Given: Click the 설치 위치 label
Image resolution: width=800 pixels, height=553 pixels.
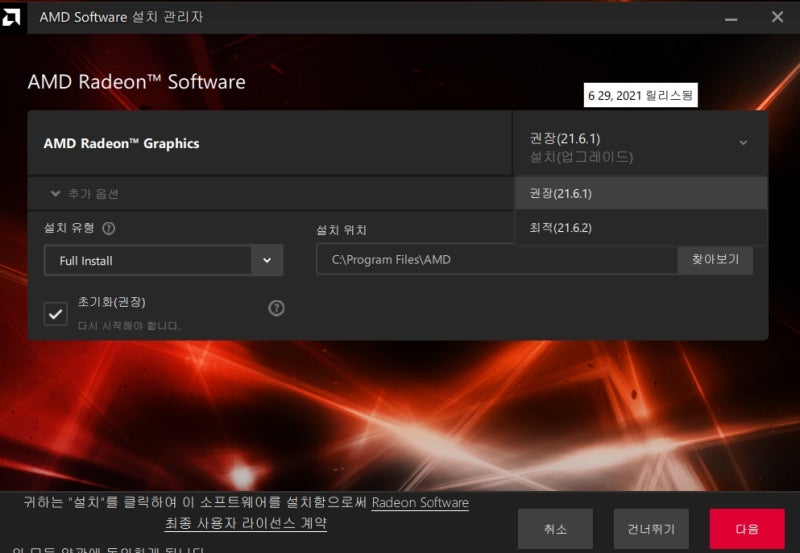Looking at the screenshot, I should point(341,230).
